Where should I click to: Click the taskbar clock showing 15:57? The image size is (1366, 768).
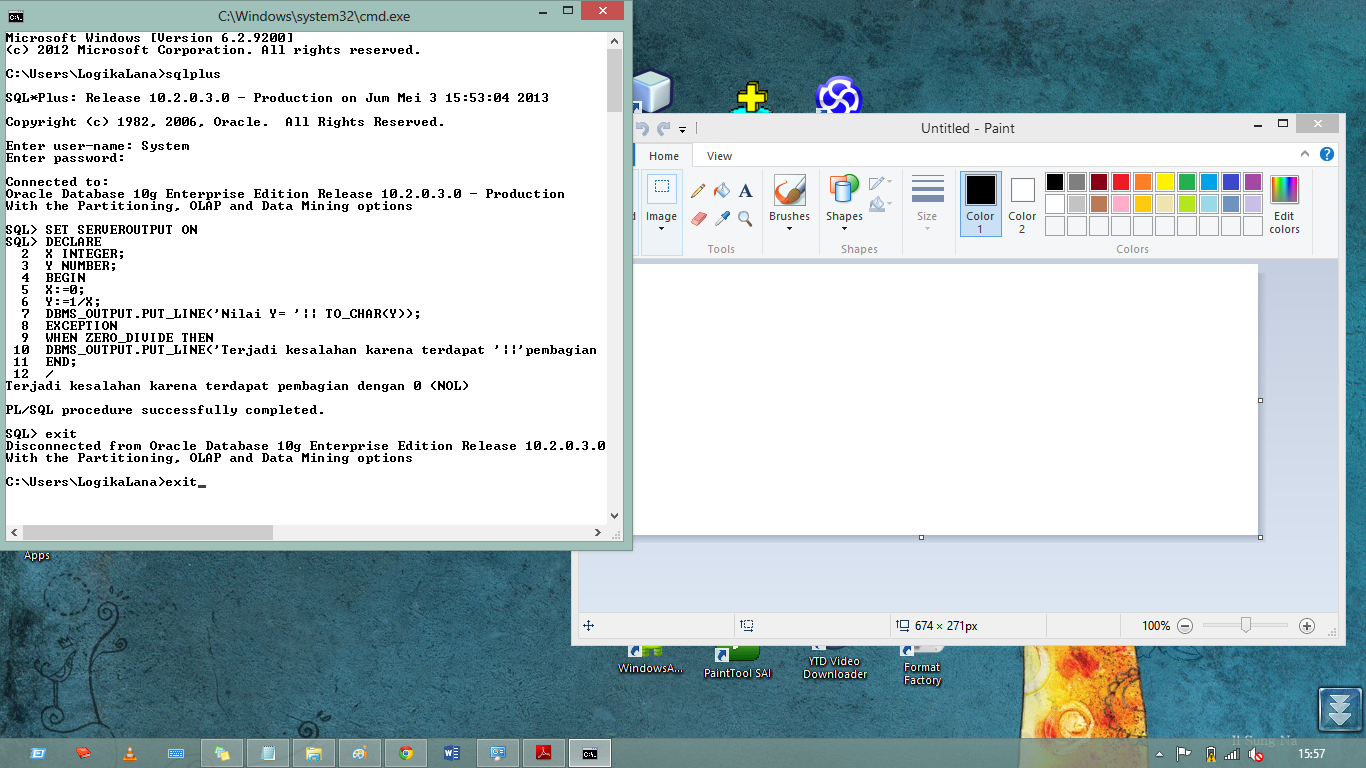1311,754
